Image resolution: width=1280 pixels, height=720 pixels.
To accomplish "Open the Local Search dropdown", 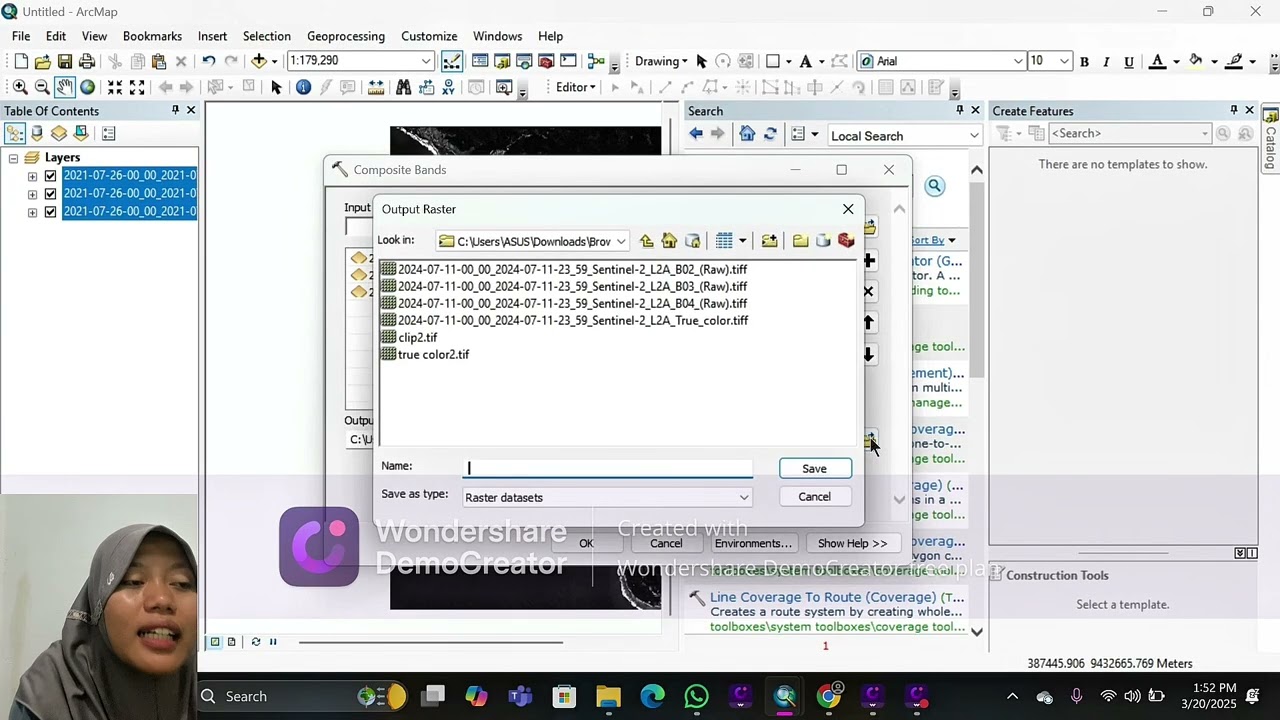I will pos(973,136).
